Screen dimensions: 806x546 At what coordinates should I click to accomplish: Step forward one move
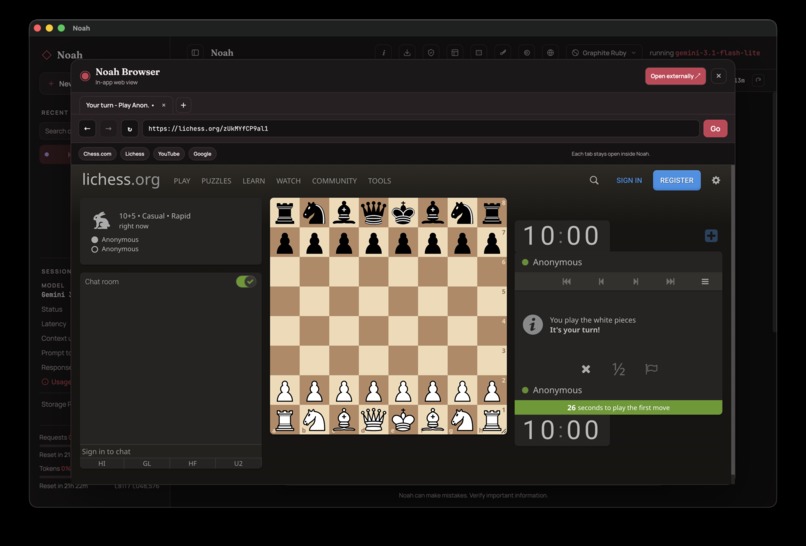636,282
